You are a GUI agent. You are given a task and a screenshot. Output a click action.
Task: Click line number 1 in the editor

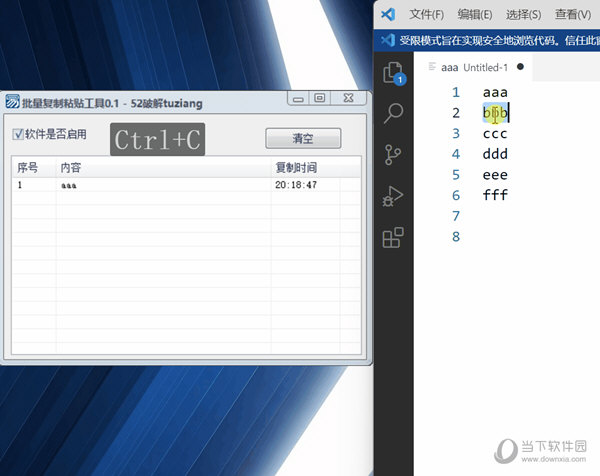click(x=456, y=92)
